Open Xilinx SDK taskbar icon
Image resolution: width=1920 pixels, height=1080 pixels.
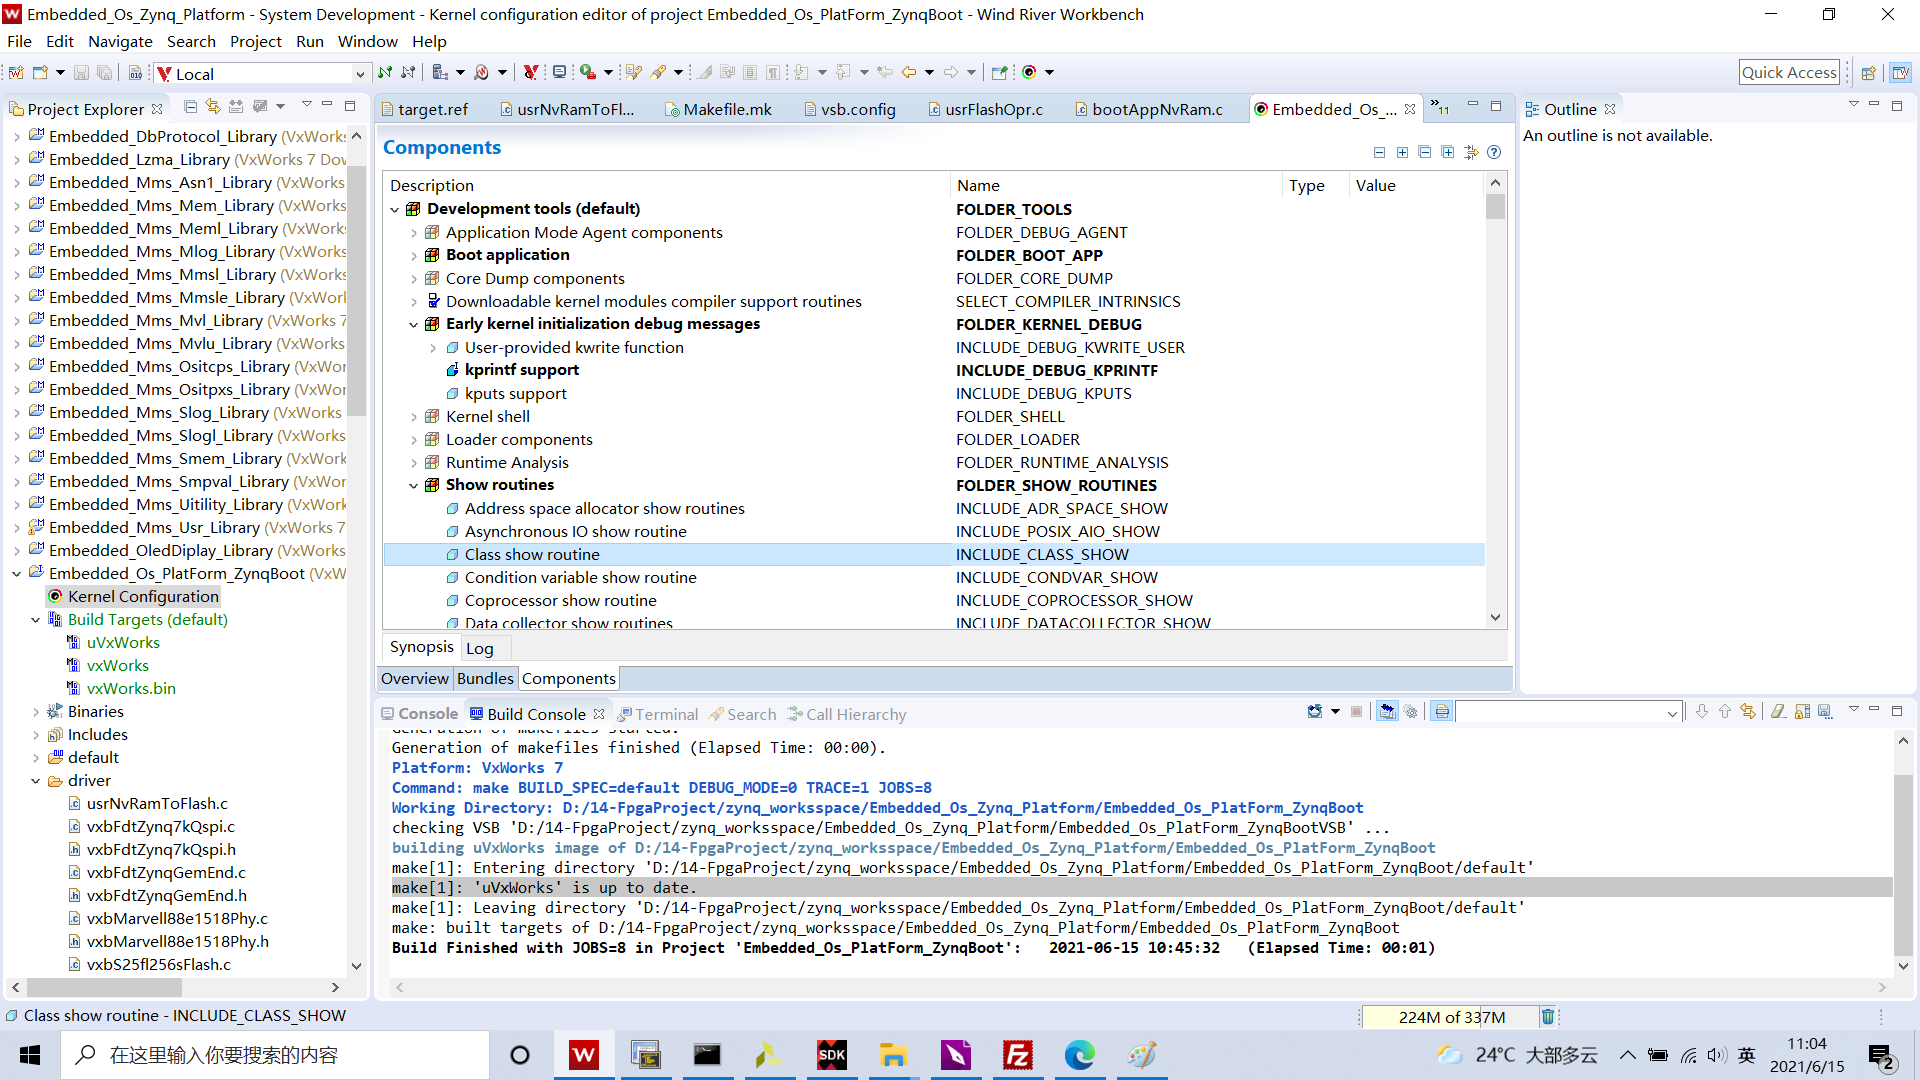[831, 1055]
